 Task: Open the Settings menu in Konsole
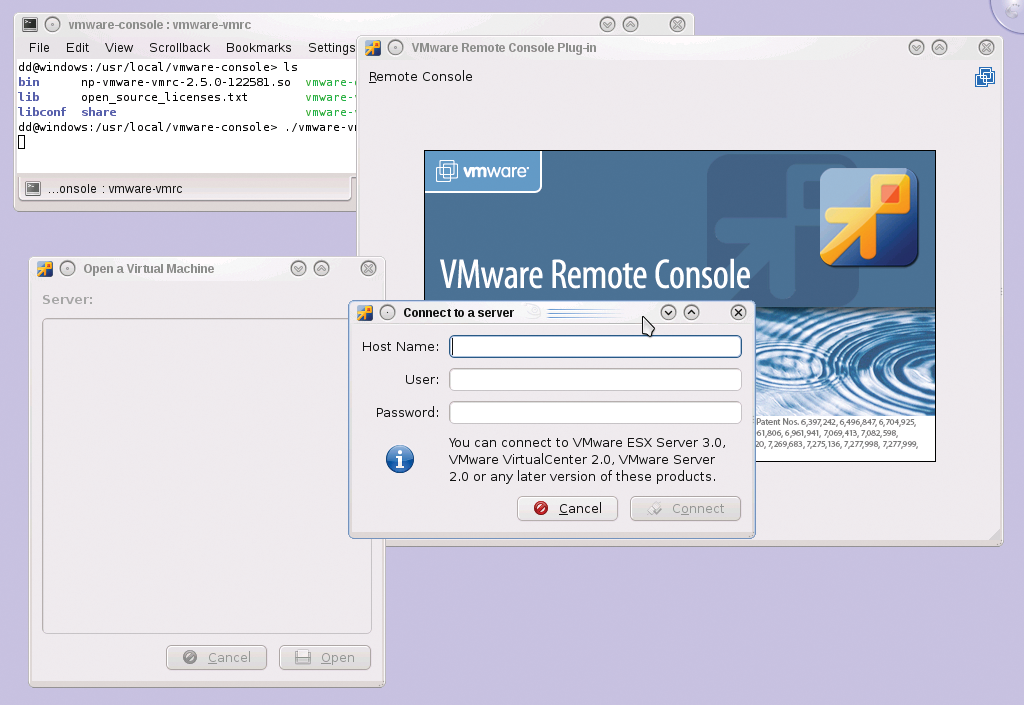coord(331,48)
